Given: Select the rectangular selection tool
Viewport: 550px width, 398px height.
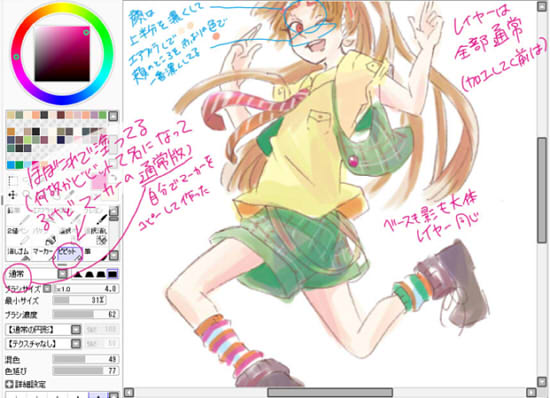Looking at the screenshot, I should tap(13, 181).
